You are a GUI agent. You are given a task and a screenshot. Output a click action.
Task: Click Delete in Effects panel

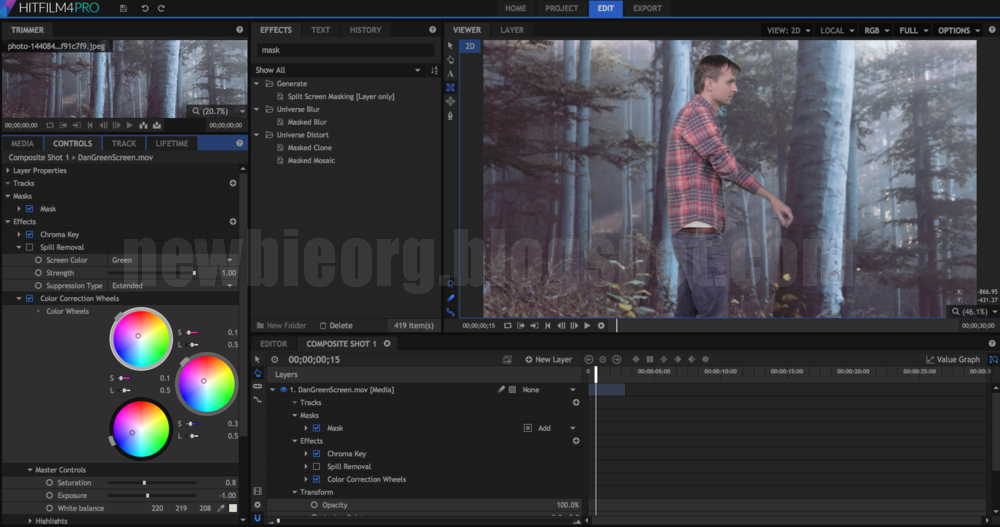pyautogui.click(x=336, y=325)
